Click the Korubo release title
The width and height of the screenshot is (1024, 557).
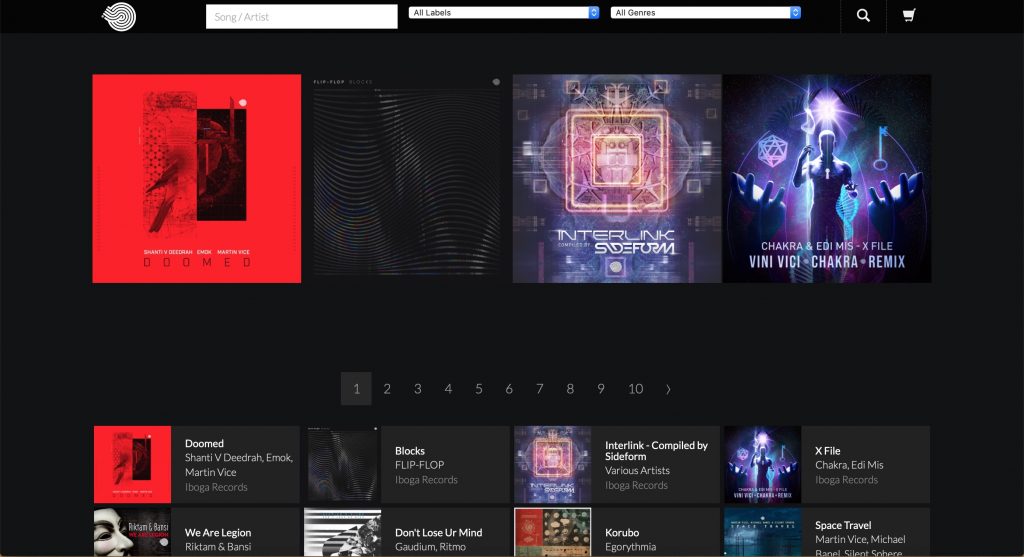click(x=622, y=533)
